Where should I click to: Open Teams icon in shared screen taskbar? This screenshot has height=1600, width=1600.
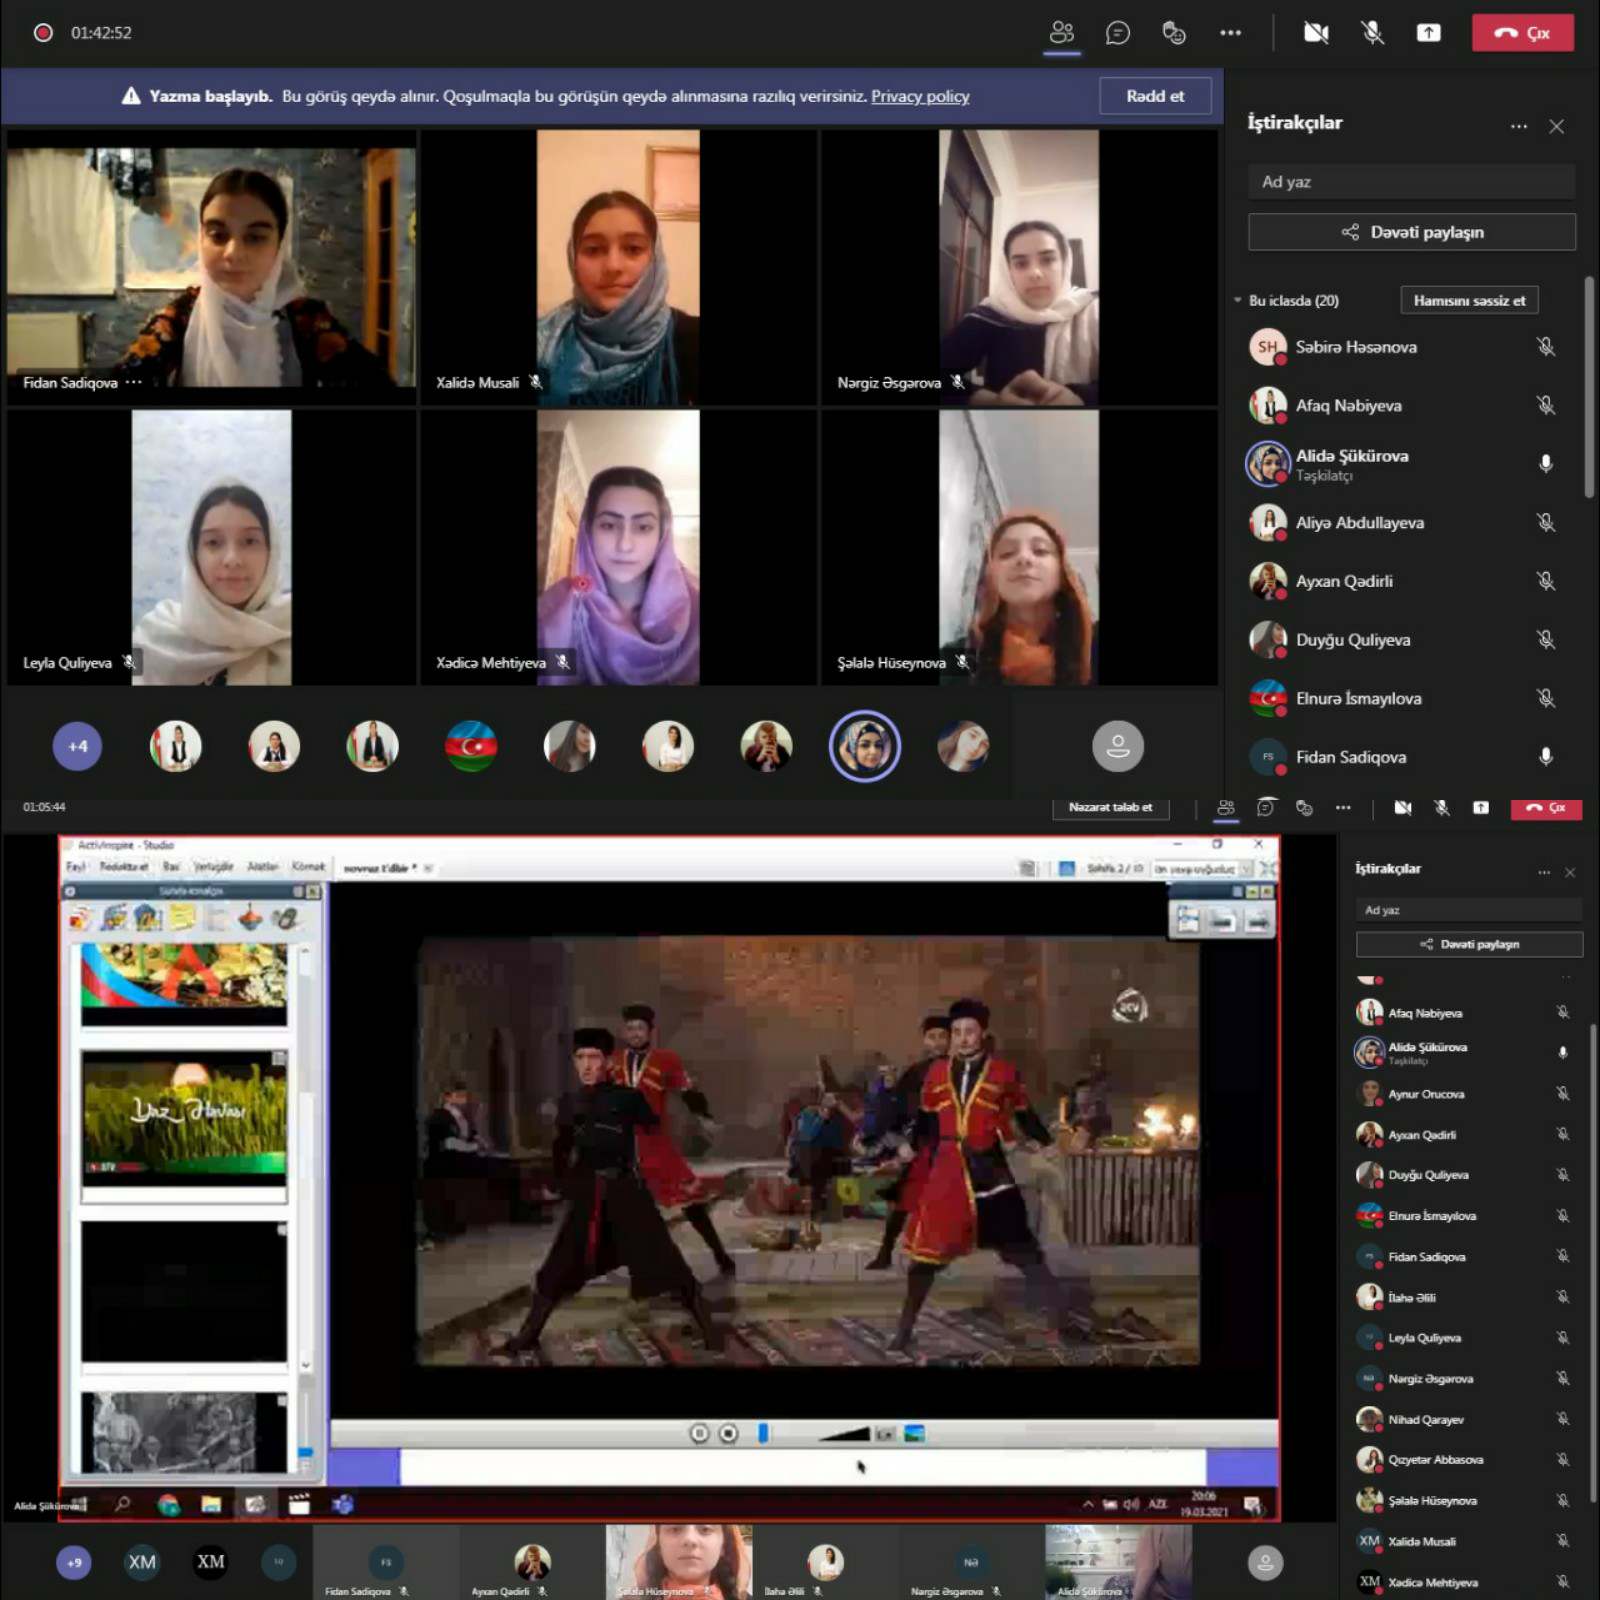coord(343,1504)
